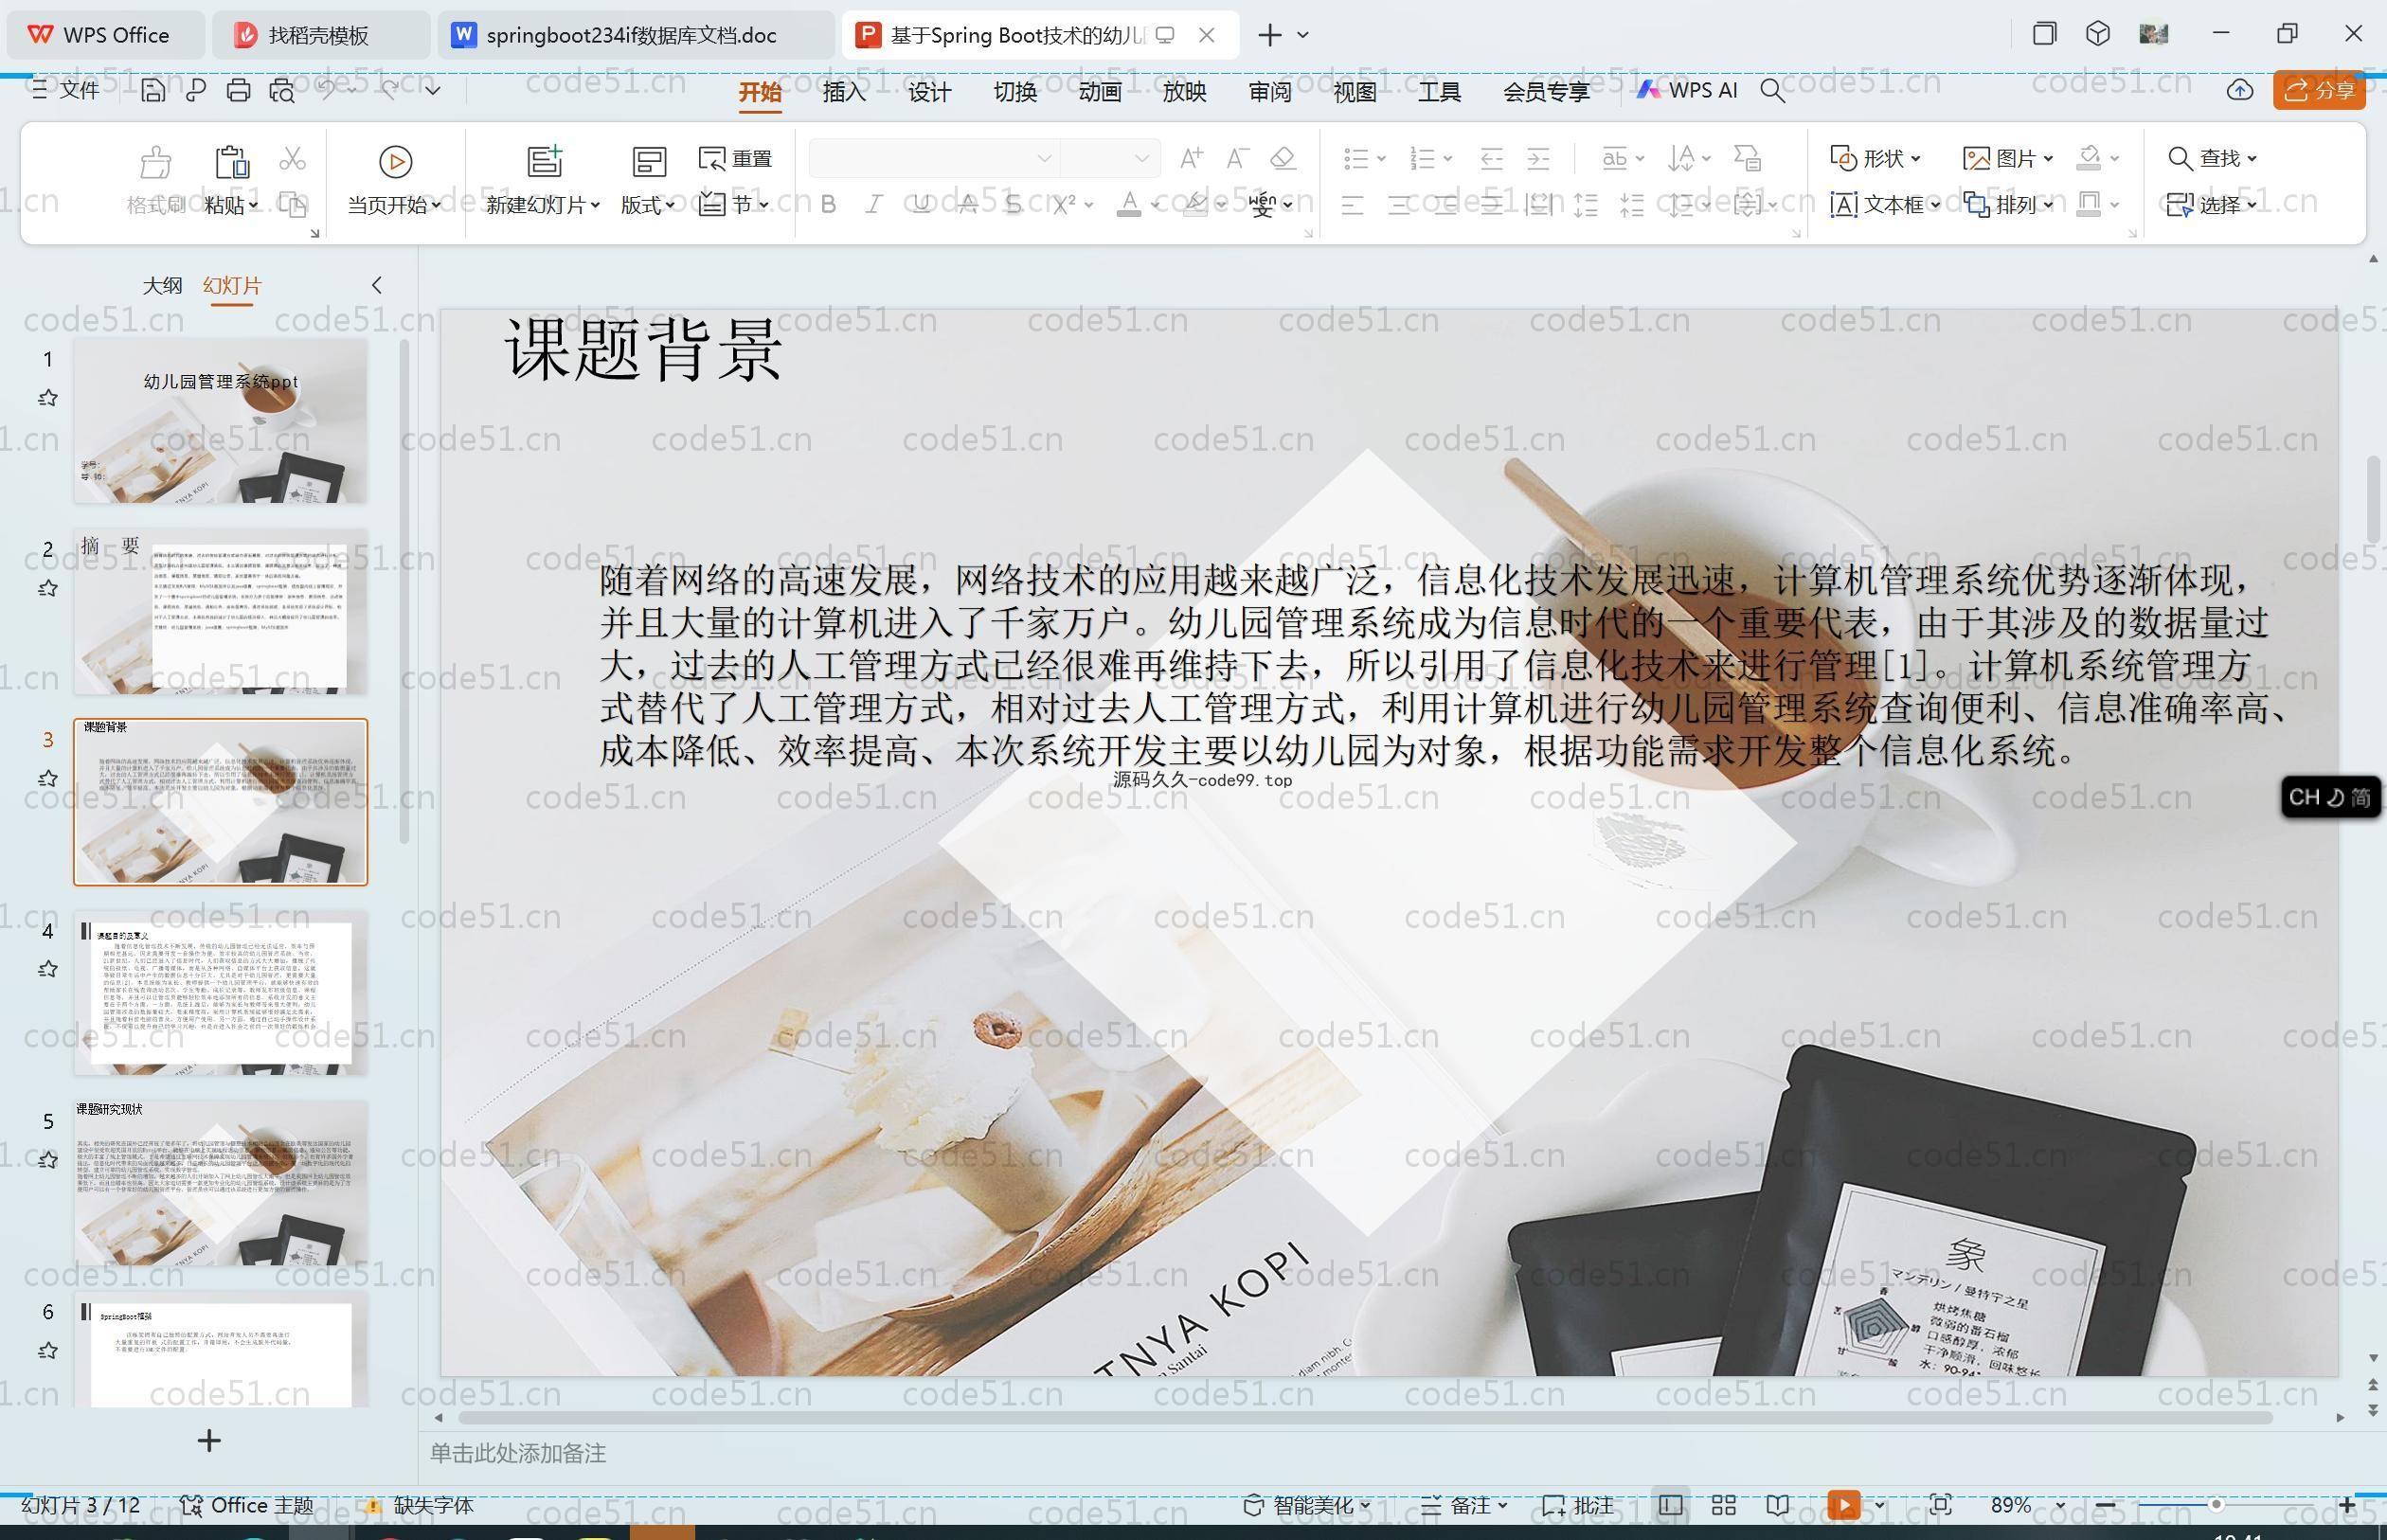Toggle align text left
This screenshot has height=1540, width=2387.
click(x=1352, y=205)
